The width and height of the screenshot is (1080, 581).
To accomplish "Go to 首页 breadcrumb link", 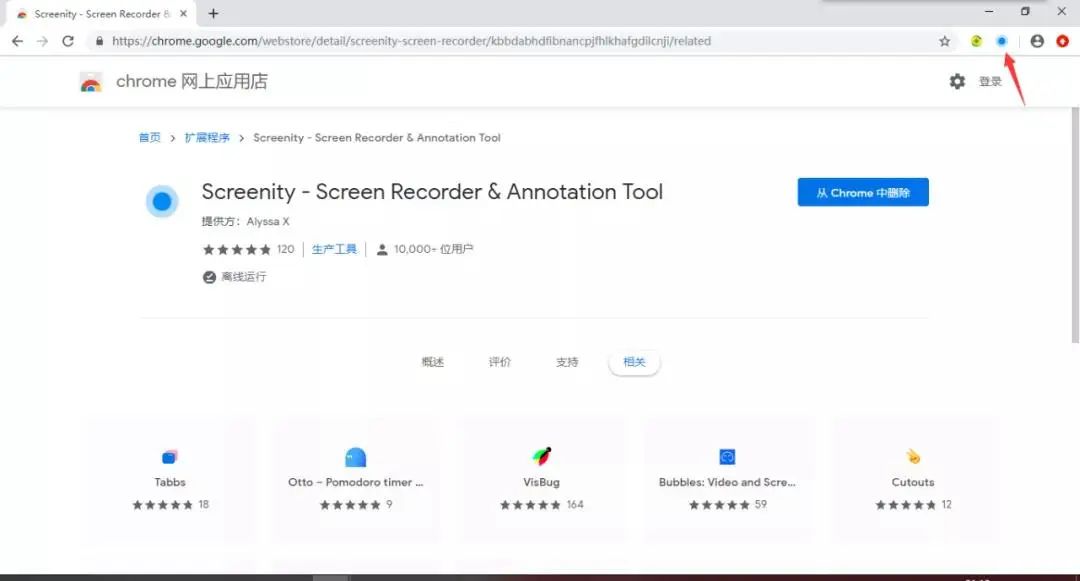I will 149,138.
